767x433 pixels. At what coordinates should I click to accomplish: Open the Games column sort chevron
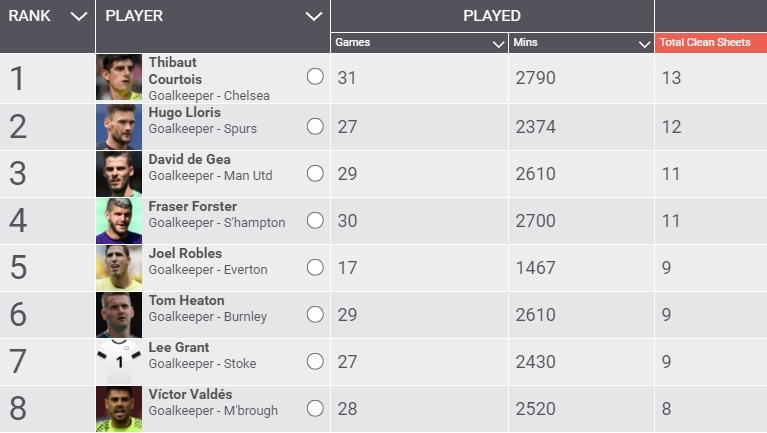click(498, 44)
